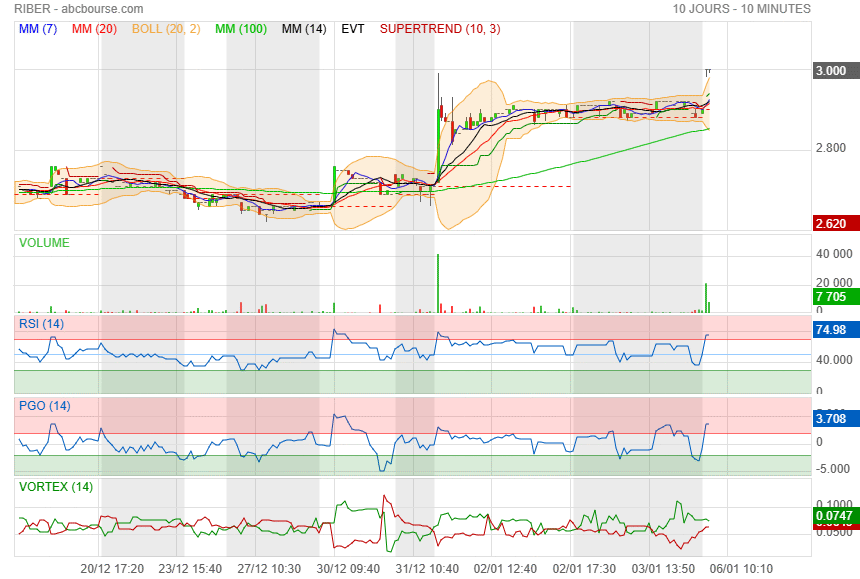This screenshot has width=860, height=579.
Task: Toggle the MM (7) legend entry
Action: pyautogui.click(x=38, y=29)
